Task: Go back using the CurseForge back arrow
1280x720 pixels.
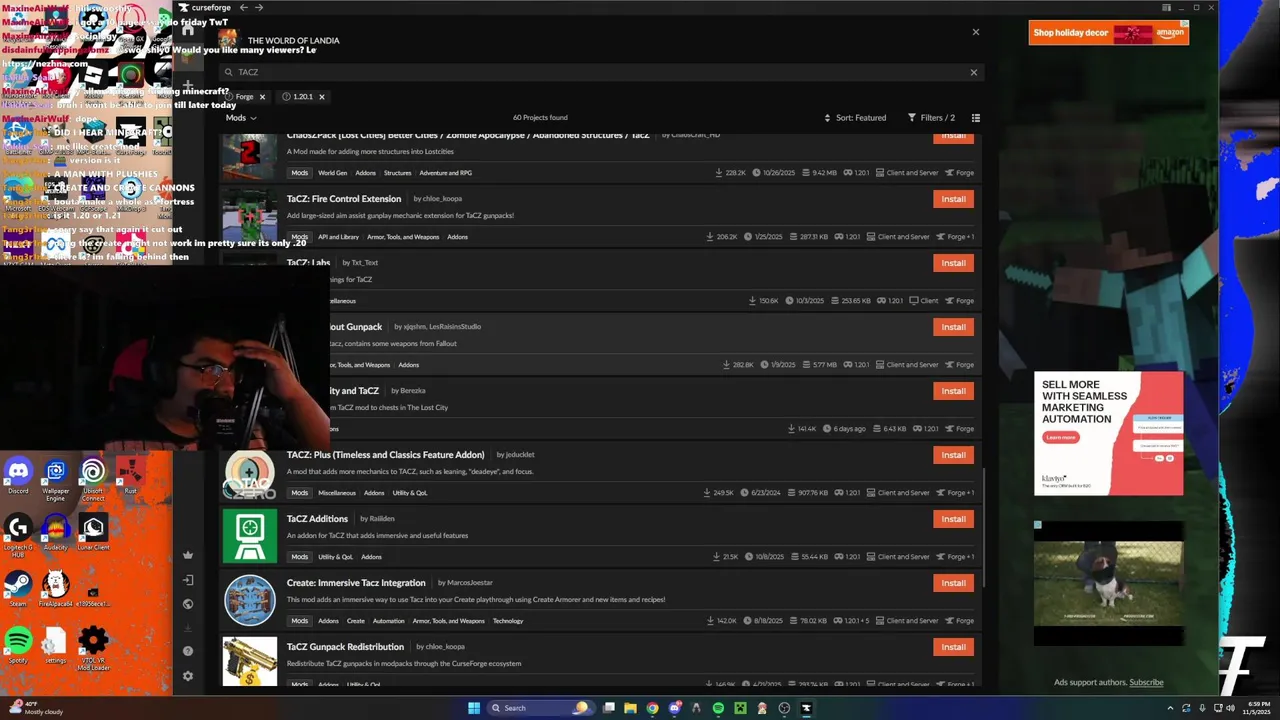Action: [243, 8]
